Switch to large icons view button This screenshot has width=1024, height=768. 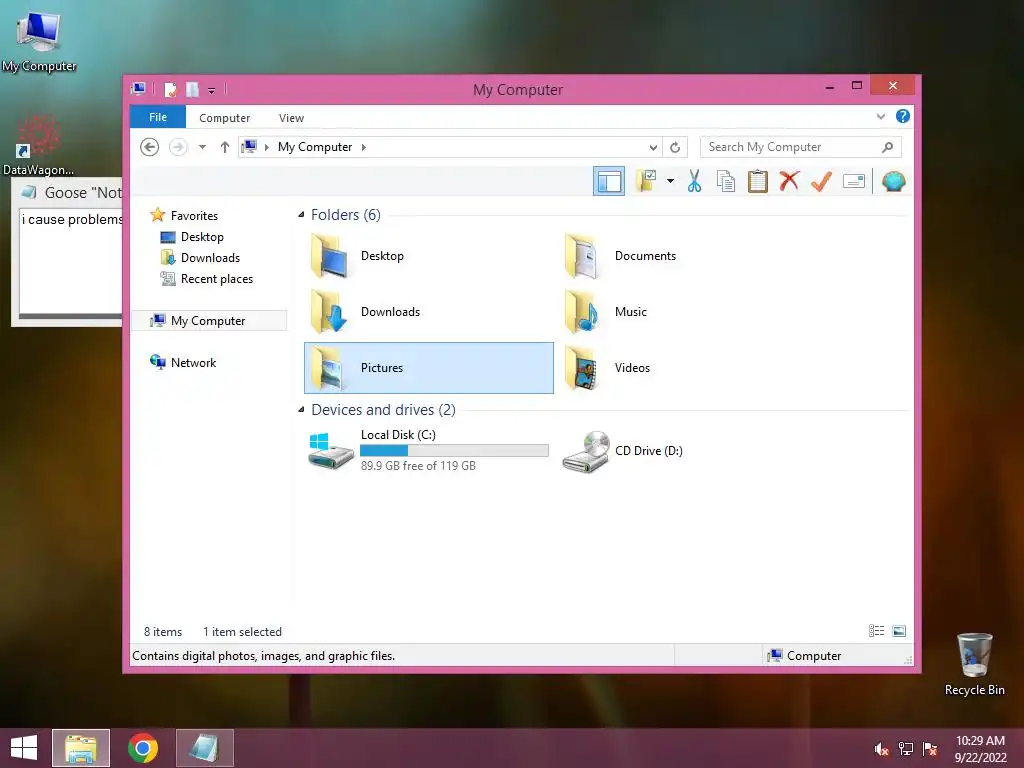(x=899, y=631)
